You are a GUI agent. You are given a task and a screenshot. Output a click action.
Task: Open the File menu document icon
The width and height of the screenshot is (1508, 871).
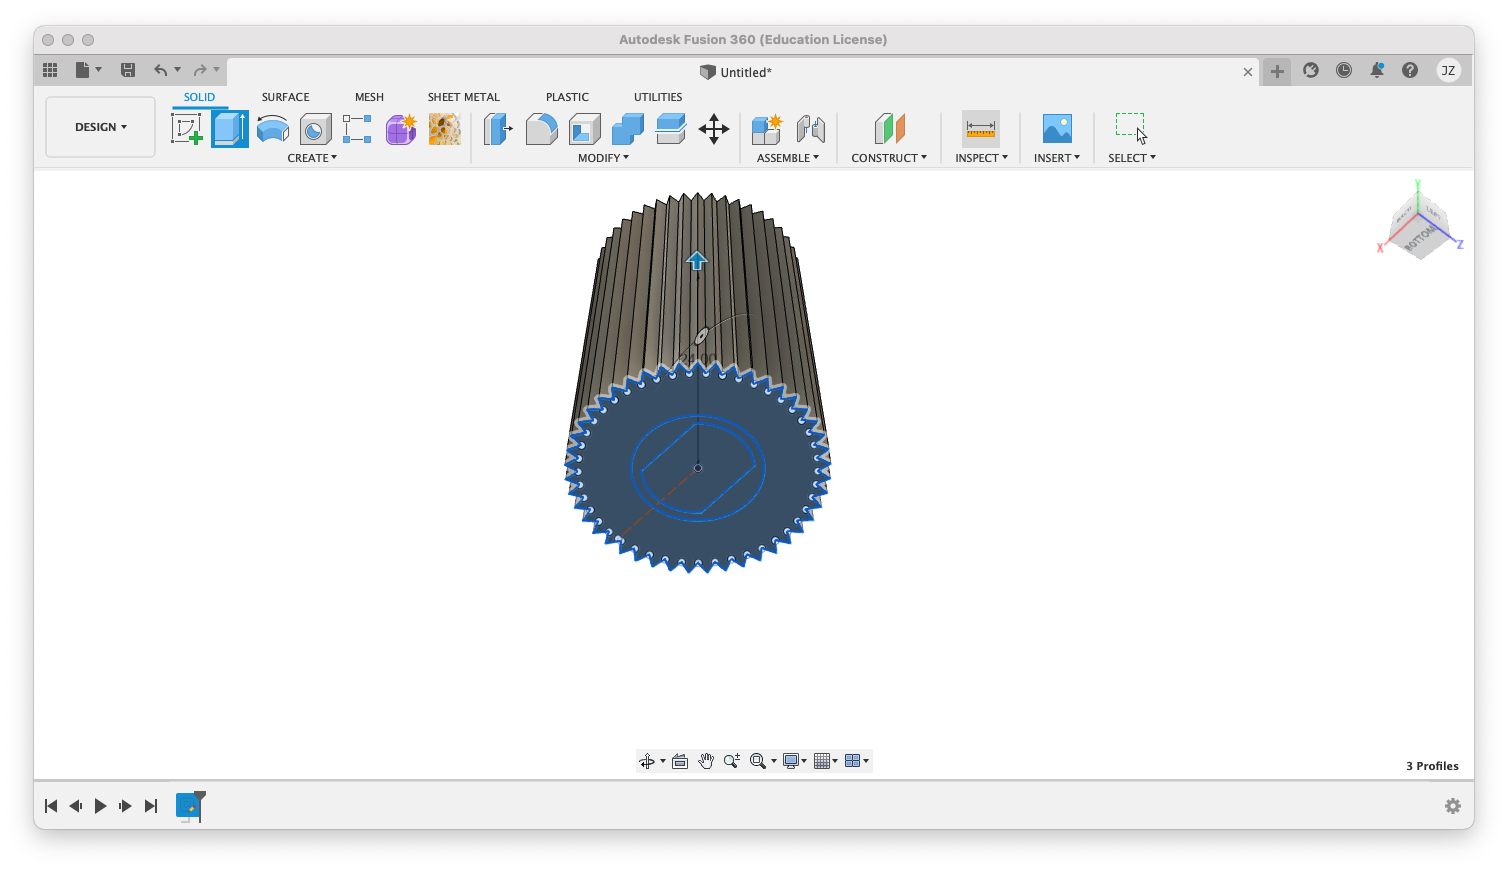click(x=83, y=70)
